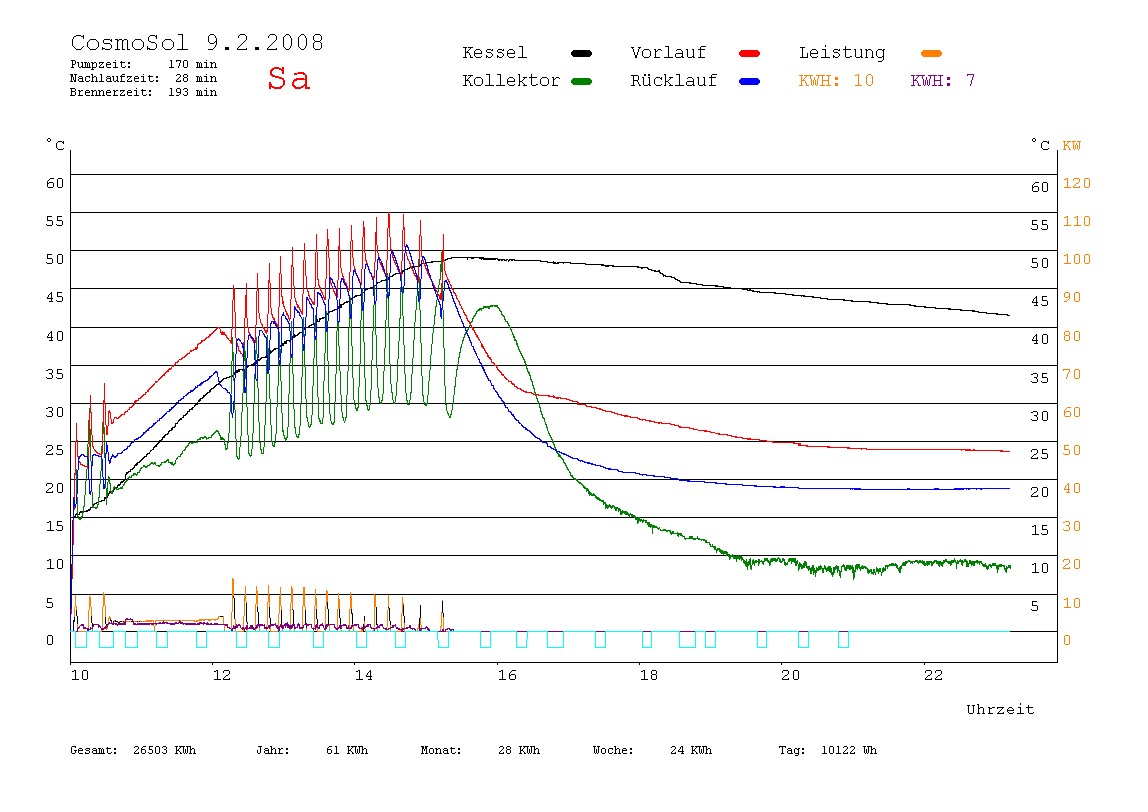
Task: Click the orange 'KWH: 10' value
Action: [x=836, y=81]
